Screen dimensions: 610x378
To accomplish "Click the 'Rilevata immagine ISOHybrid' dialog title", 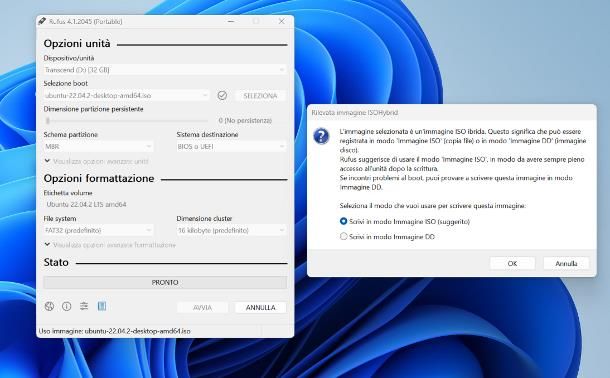I will (x=354, y=113).
